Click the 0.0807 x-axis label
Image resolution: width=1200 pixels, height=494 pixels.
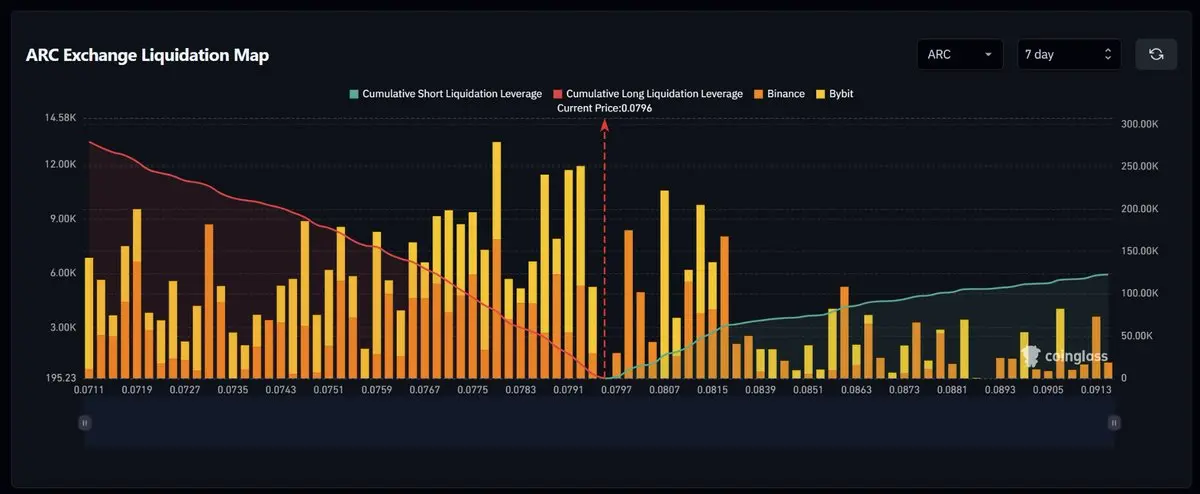[664, 392]
